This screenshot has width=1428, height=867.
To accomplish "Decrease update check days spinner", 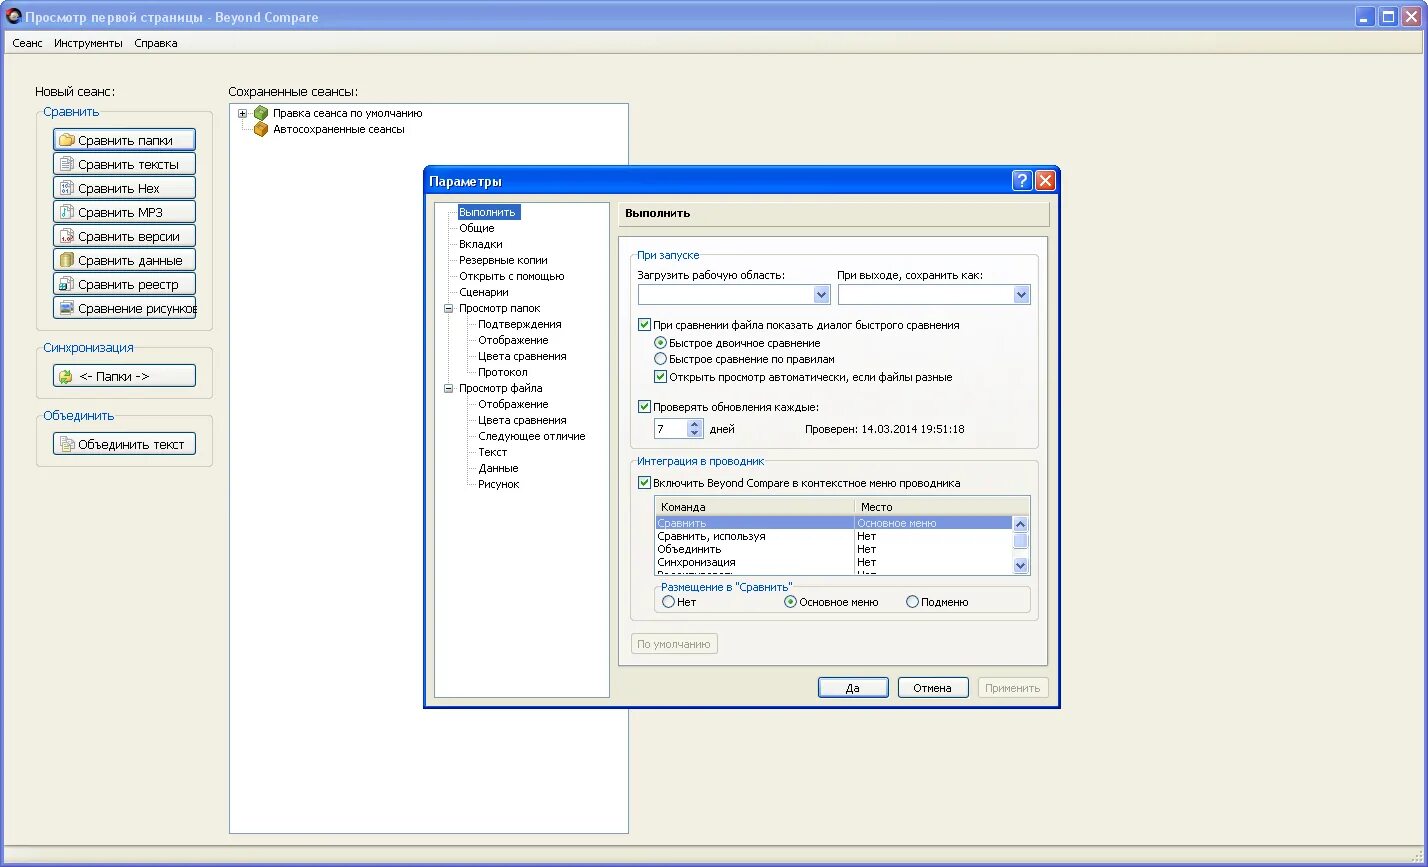I will click(695, 434).
